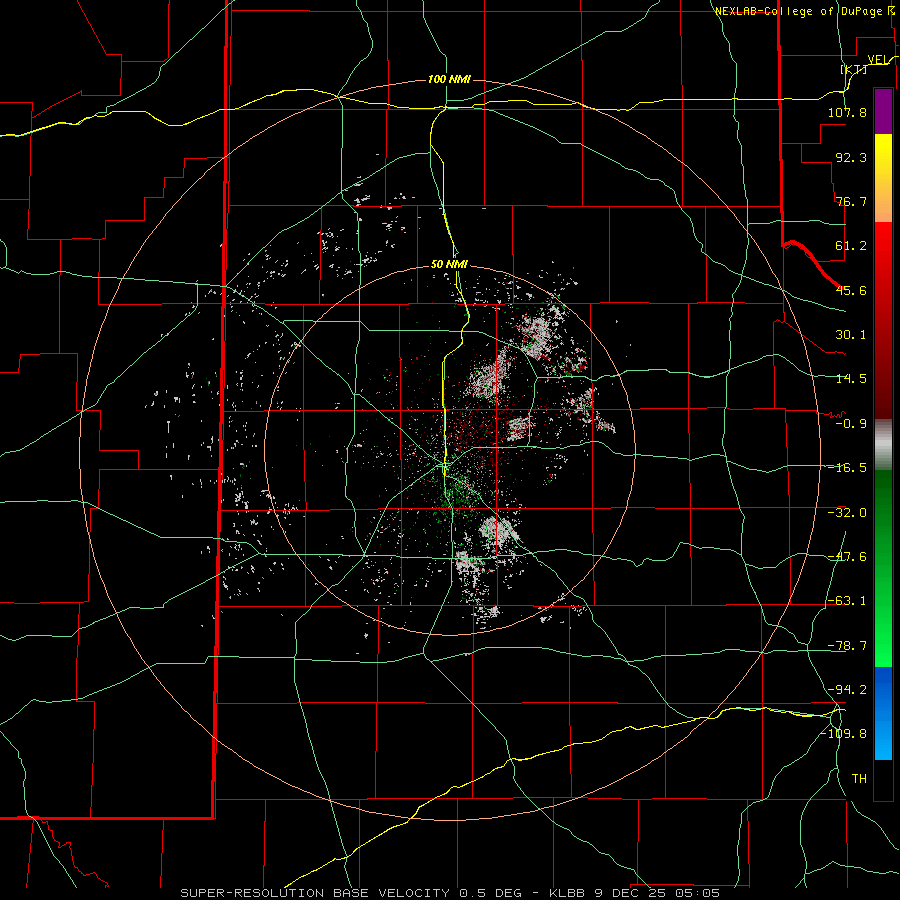Click the 92.3 legend value

pos(851,157)
